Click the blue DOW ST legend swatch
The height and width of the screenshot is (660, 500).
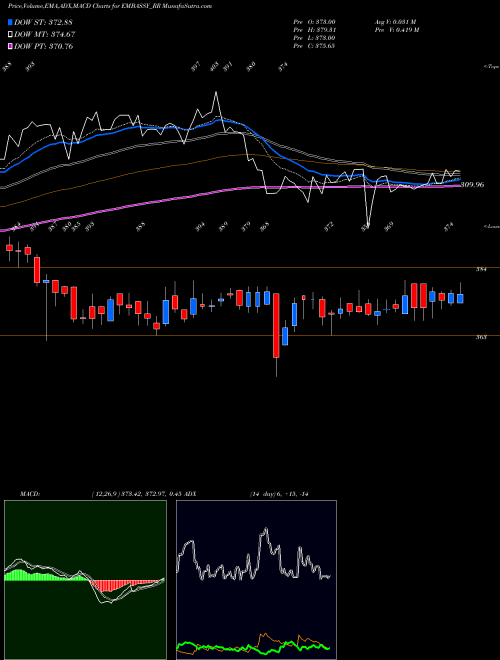click(10, 22)
